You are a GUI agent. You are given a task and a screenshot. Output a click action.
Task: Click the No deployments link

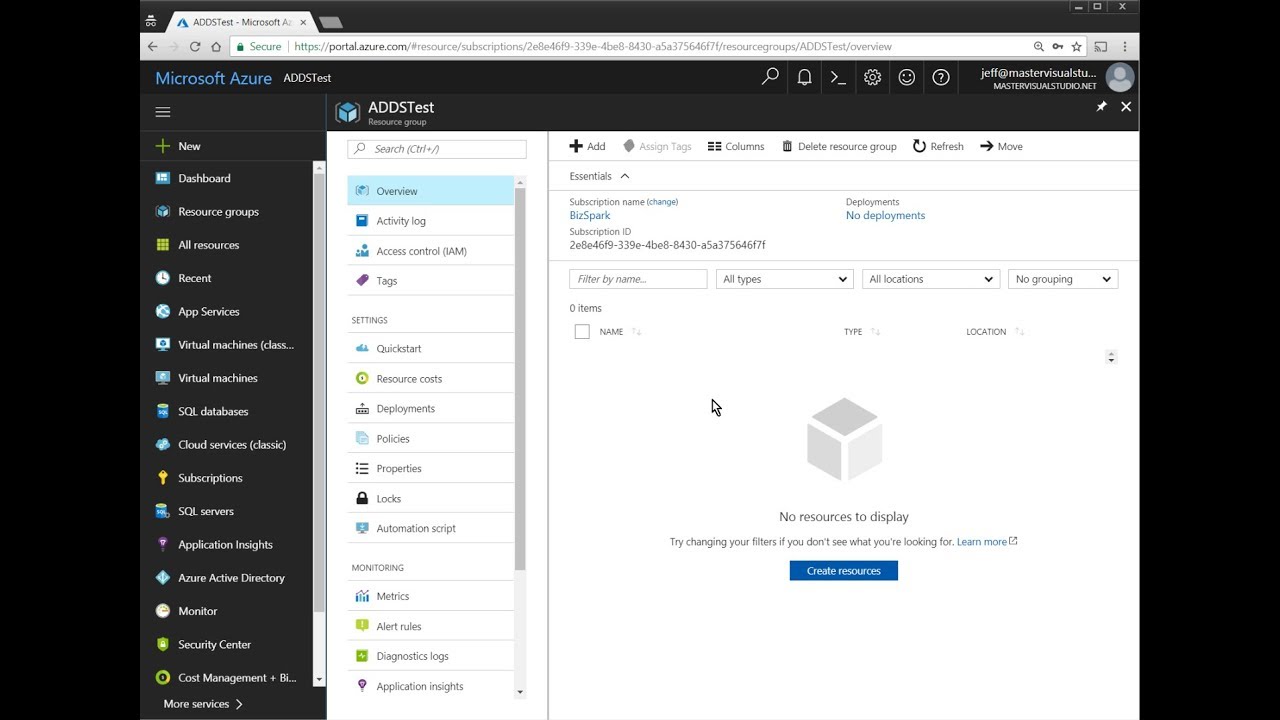(x=885, y=215)
